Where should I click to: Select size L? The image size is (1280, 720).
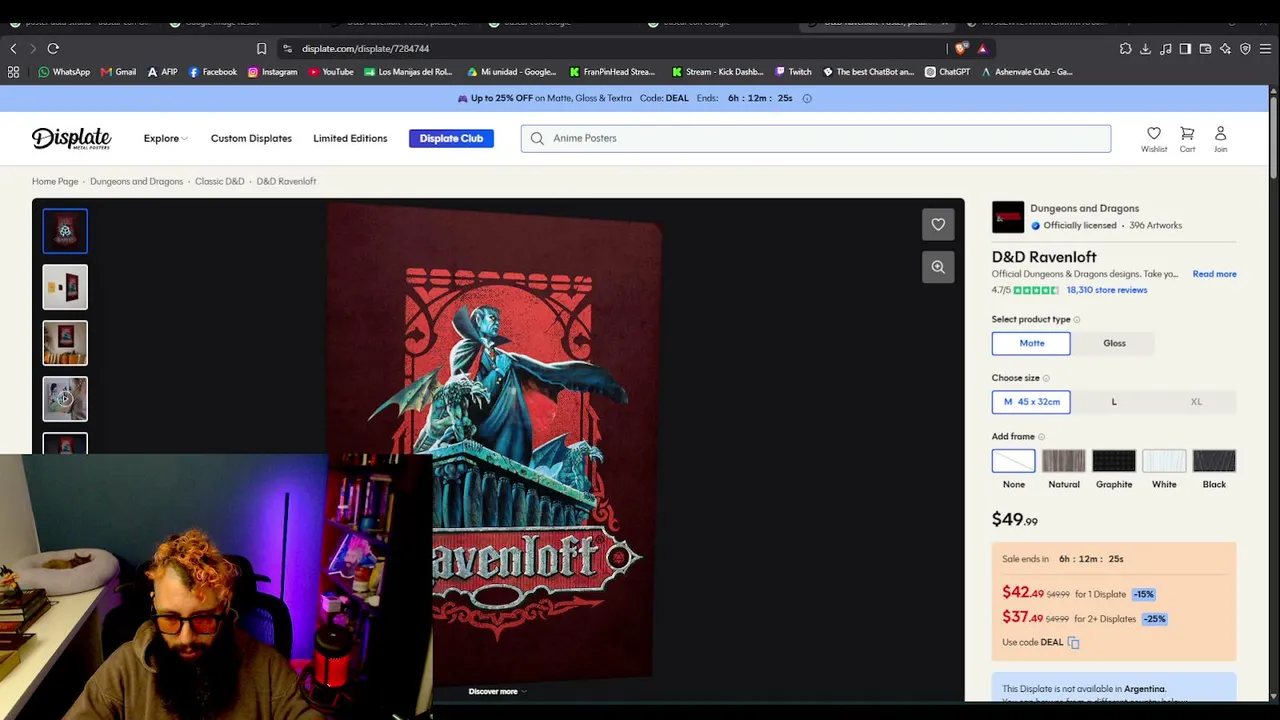click(1114, 402)
